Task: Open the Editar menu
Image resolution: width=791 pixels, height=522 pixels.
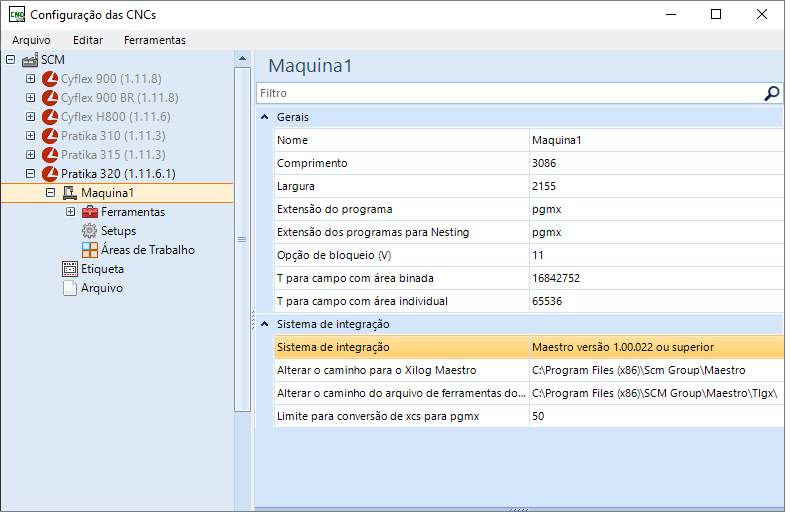Action: tap(88, 40)
